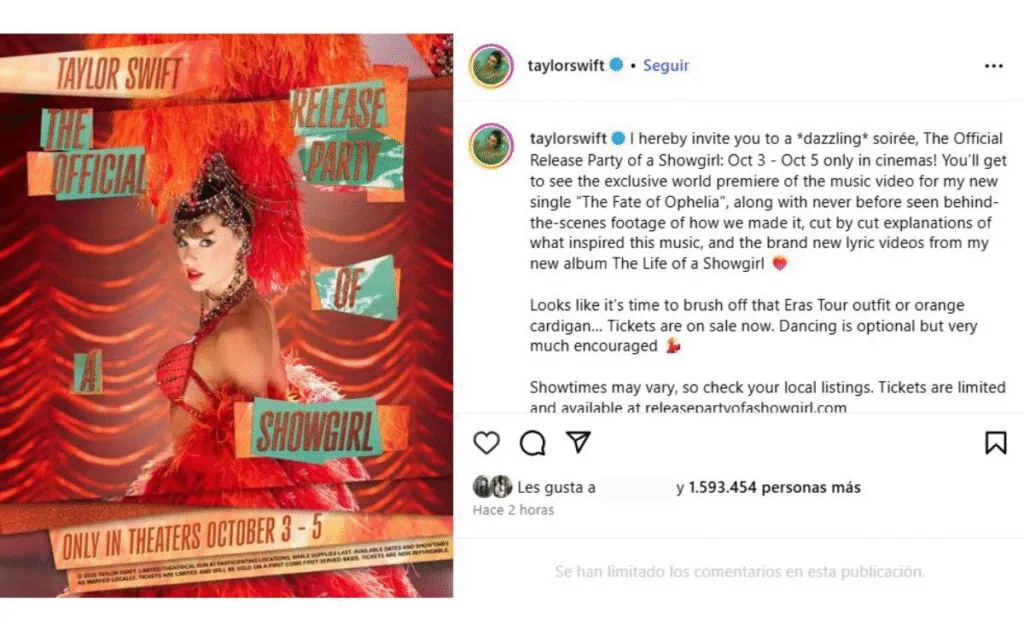Save the post with the bookmark icon

(x=995, y=442)
